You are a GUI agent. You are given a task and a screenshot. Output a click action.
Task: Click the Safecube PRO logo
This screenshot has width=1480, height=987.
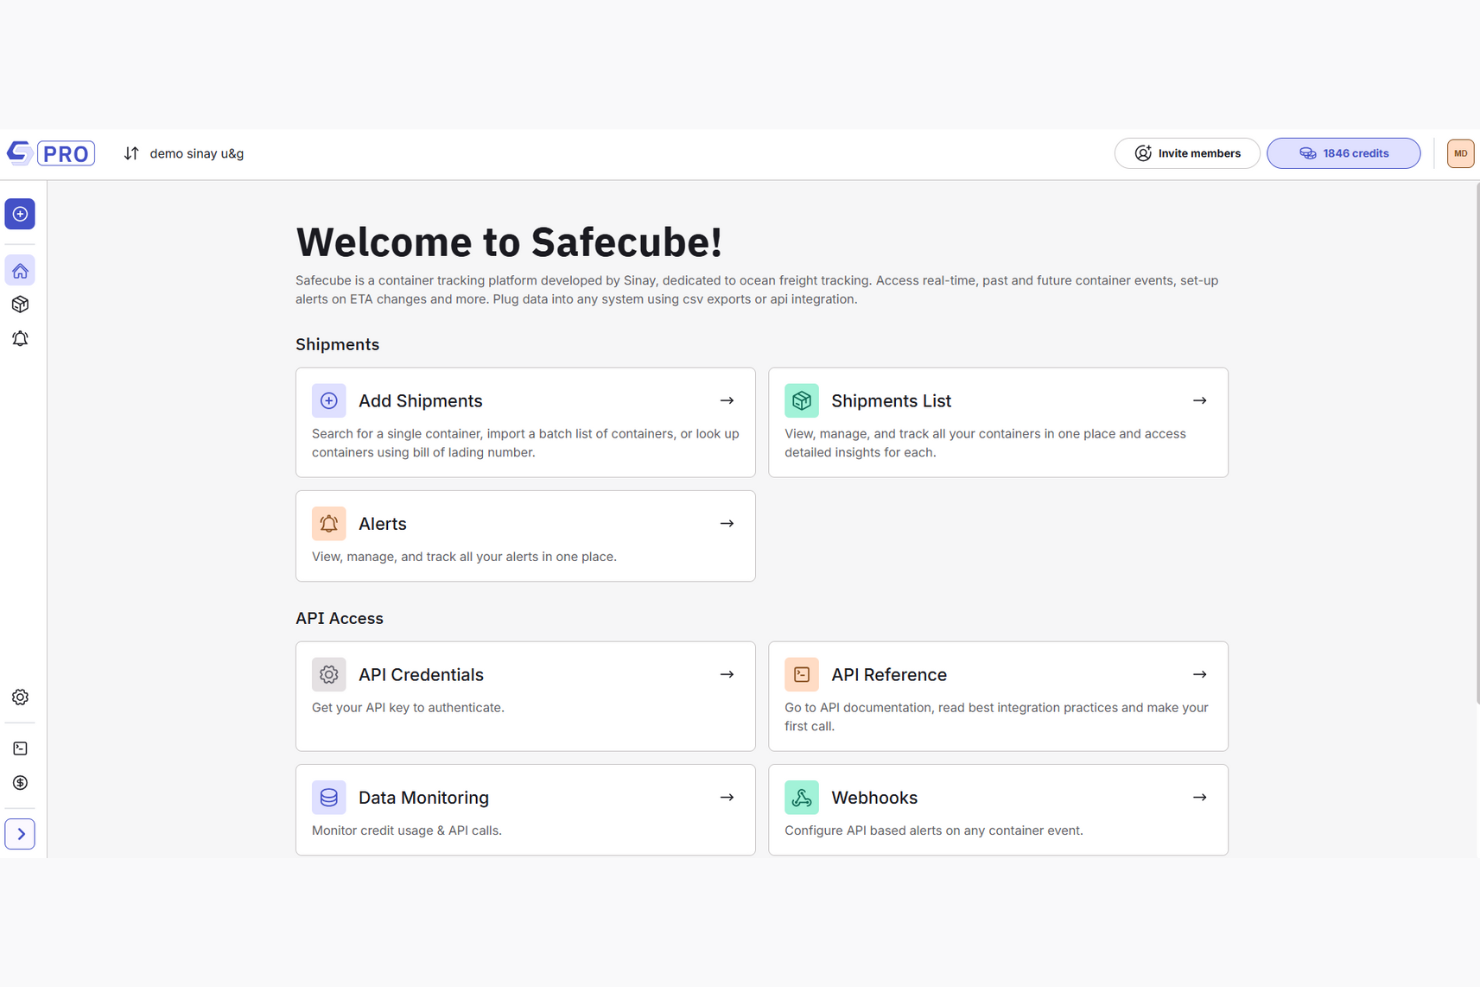50,153
